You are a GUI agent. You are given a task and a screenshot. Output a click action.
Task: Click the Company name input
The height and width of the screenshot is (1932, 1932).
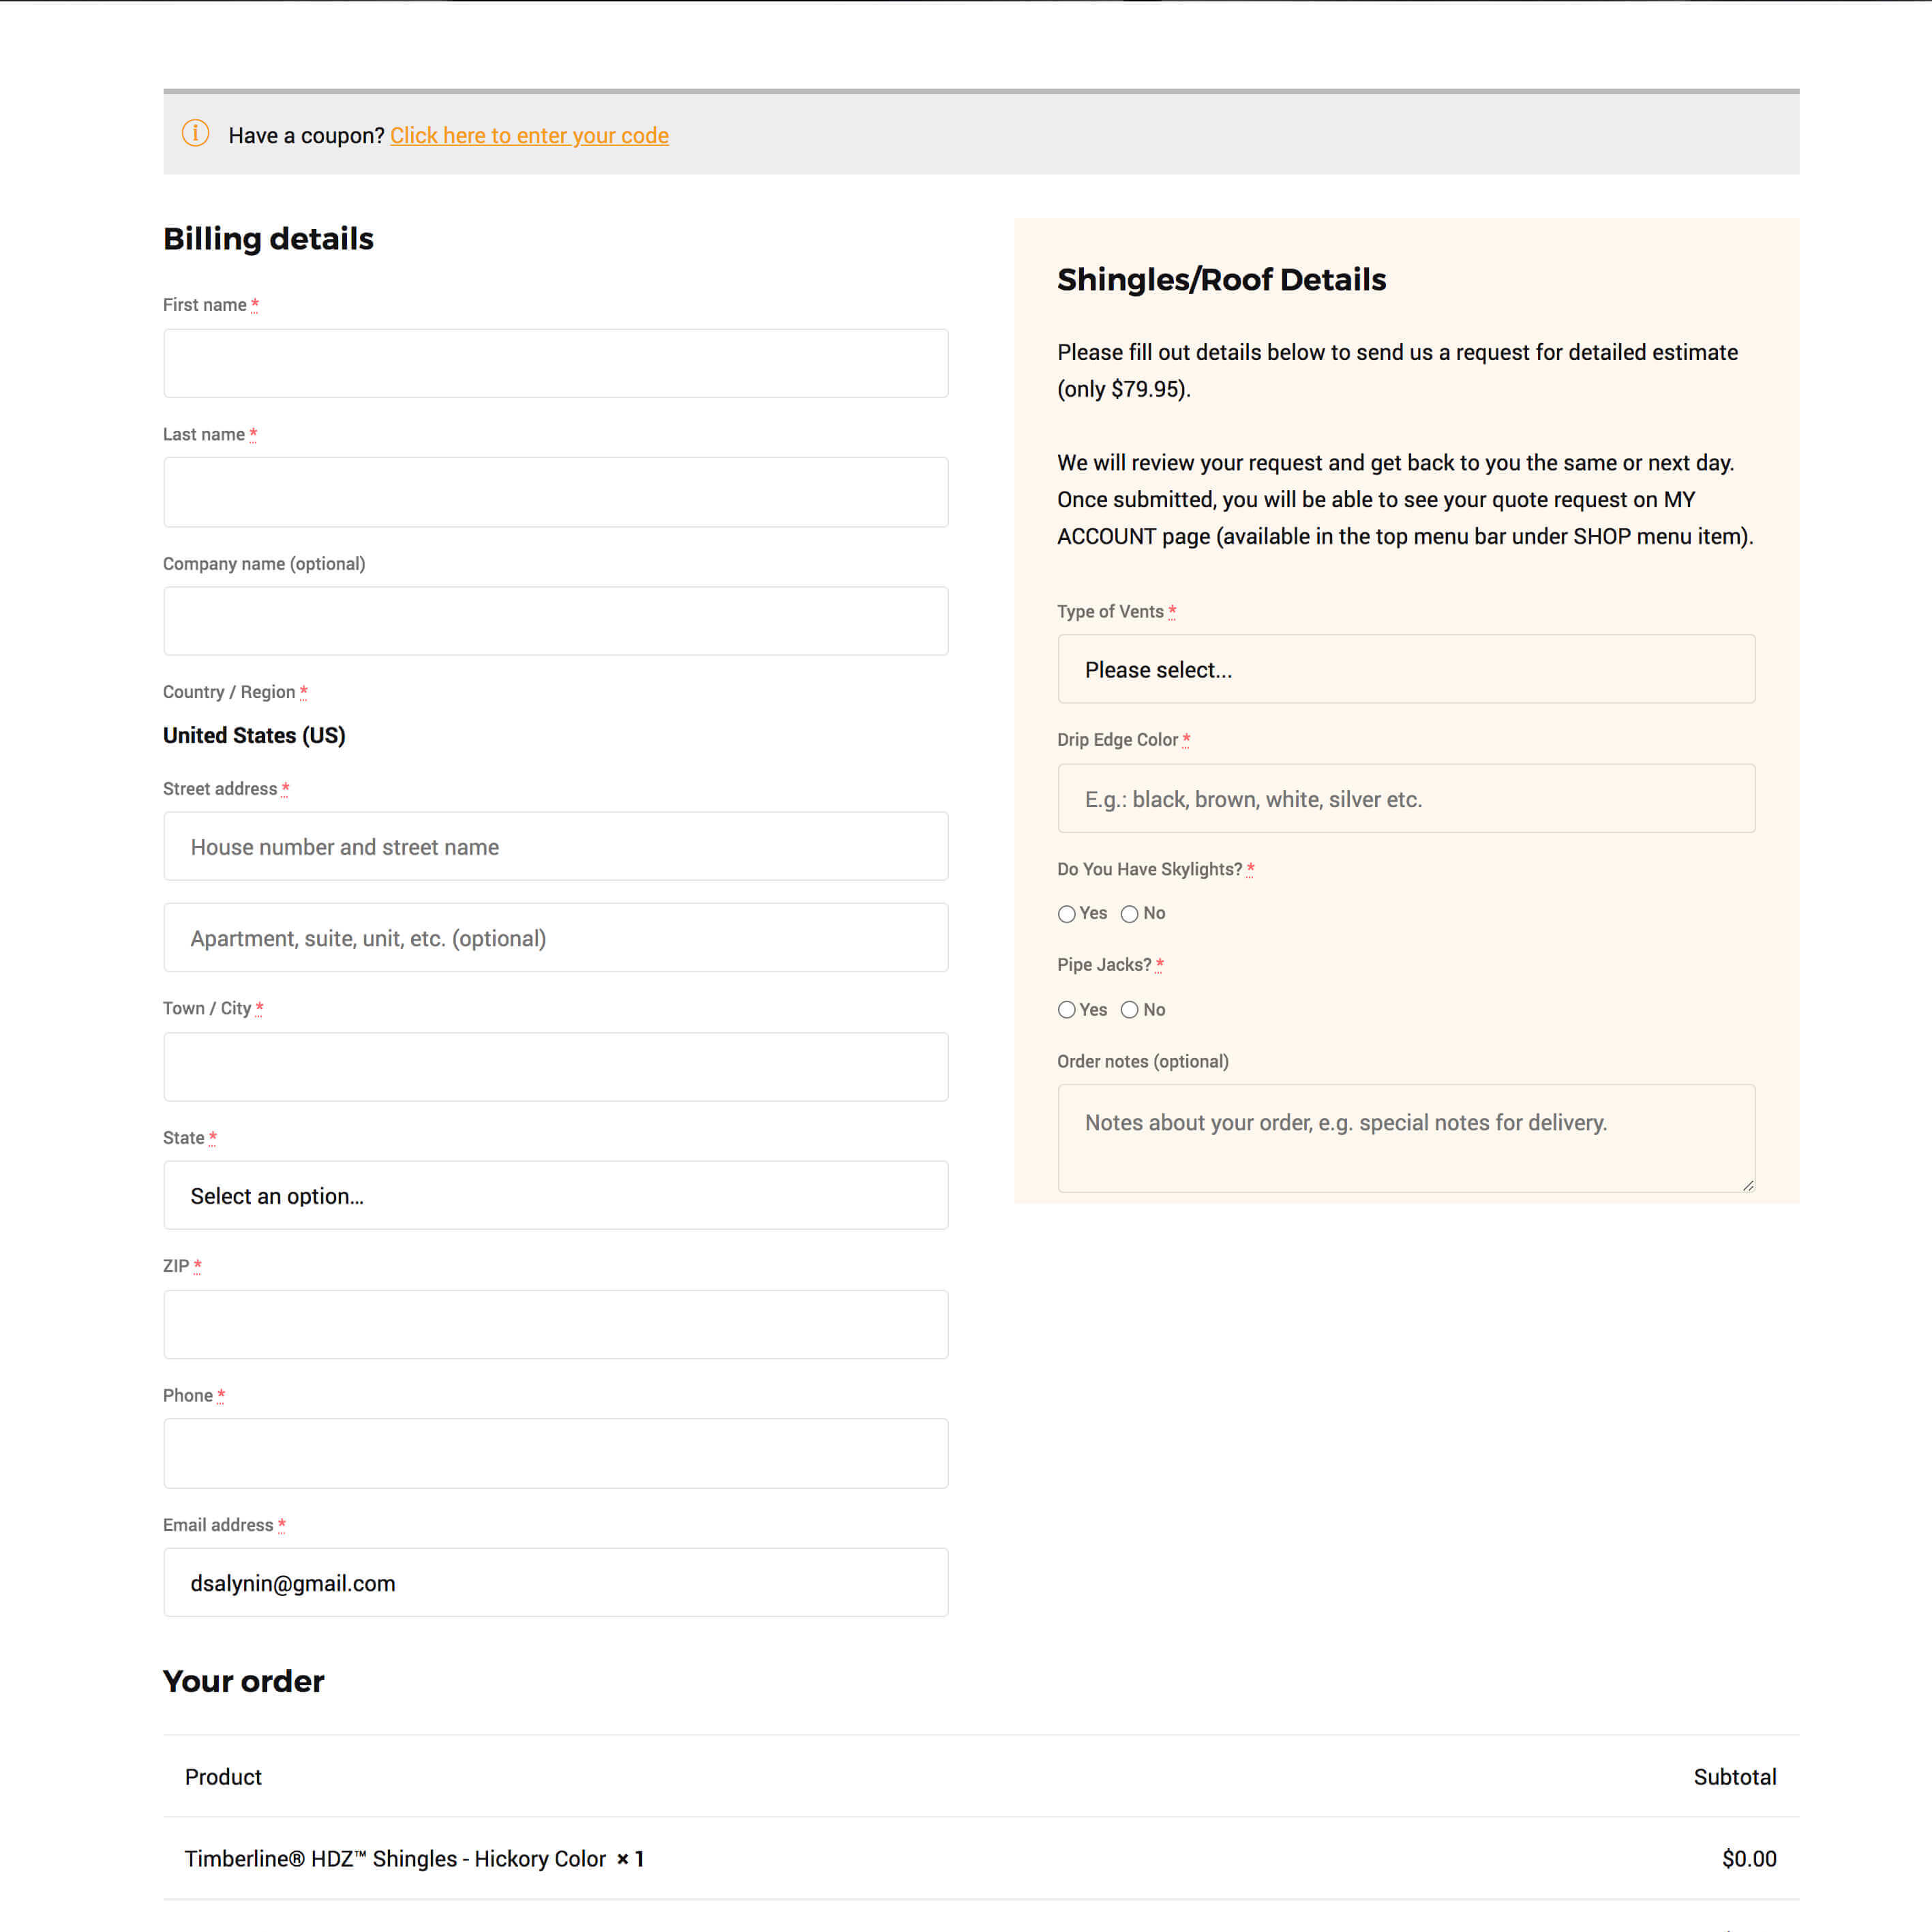click(x=555, y=621)
